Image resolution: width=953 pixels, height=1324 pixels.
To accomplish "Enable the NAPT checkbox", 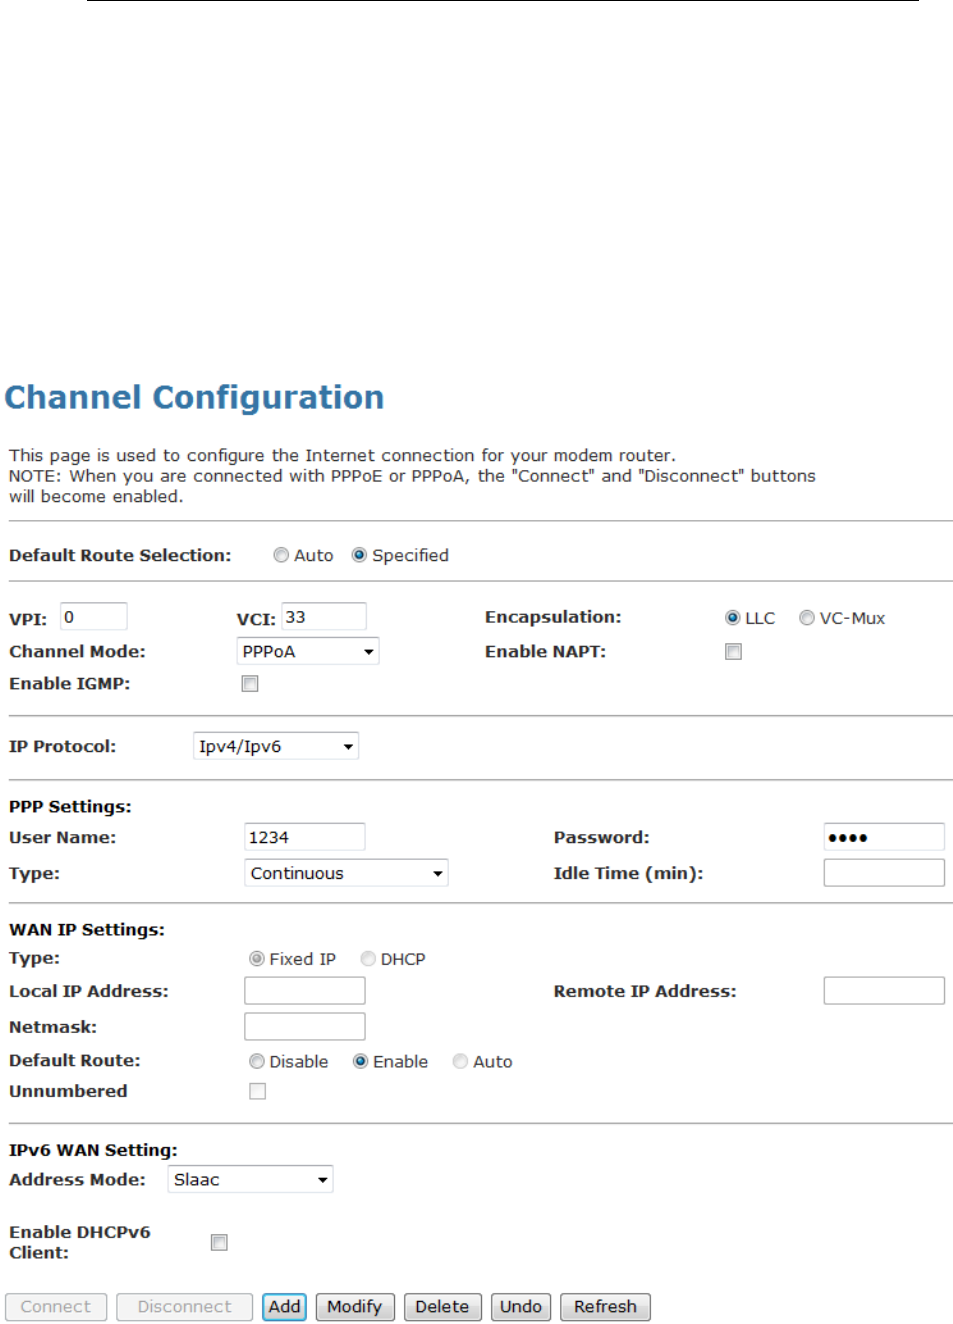I will tap(733, 652).
